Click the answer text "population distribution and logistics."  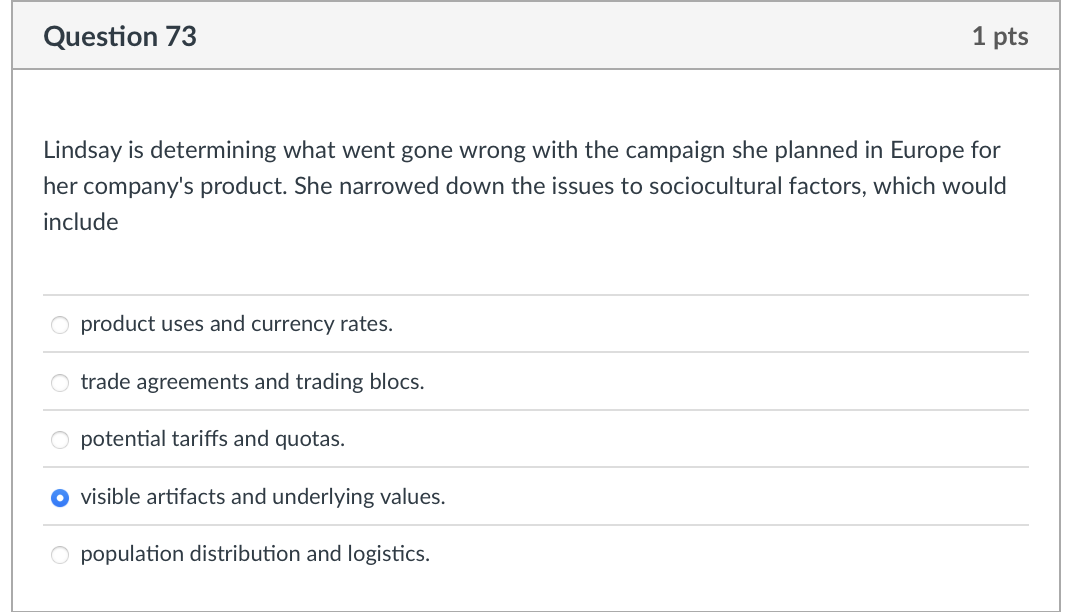pos(255,553)
